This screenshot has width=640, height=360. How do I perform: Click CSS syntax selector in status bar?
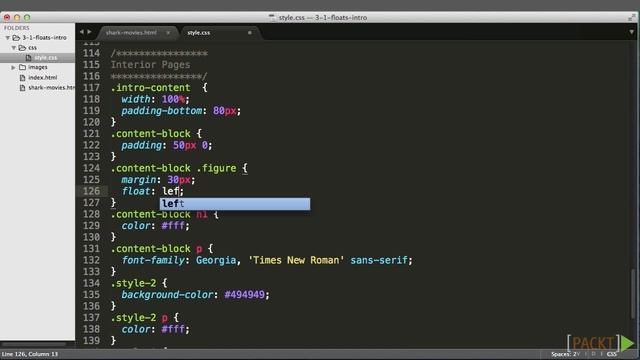611,354
